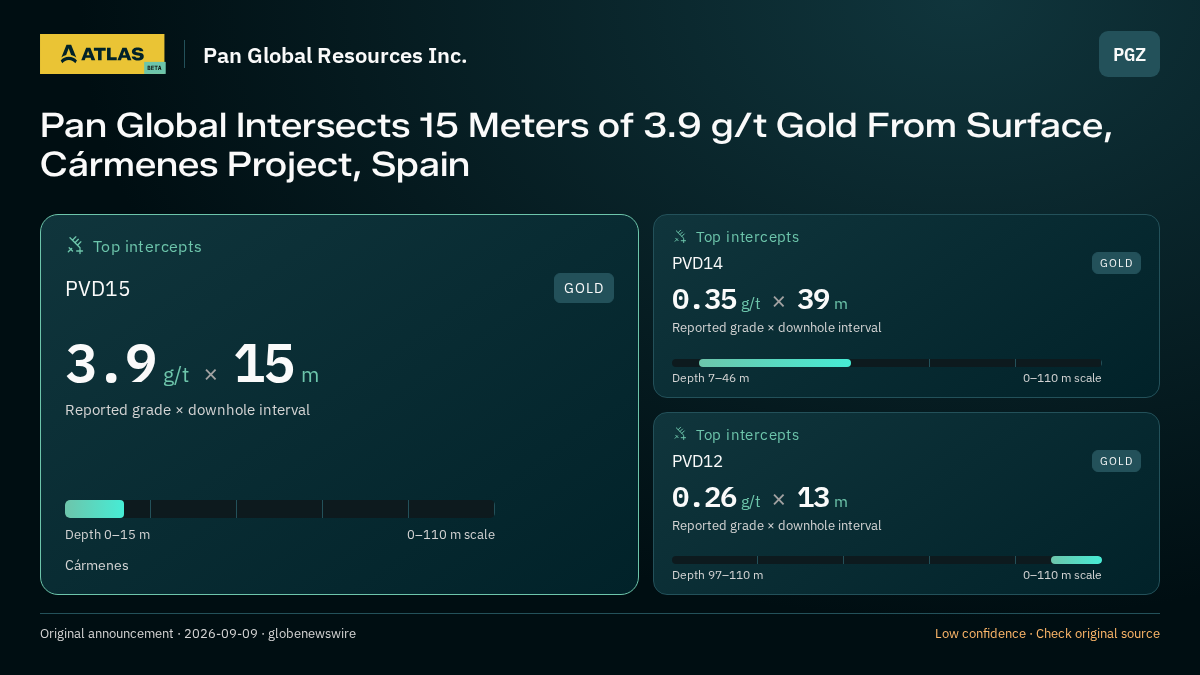
Task: Click 0–110 m scale label in PVD15 card
Action: coord(451,534)
